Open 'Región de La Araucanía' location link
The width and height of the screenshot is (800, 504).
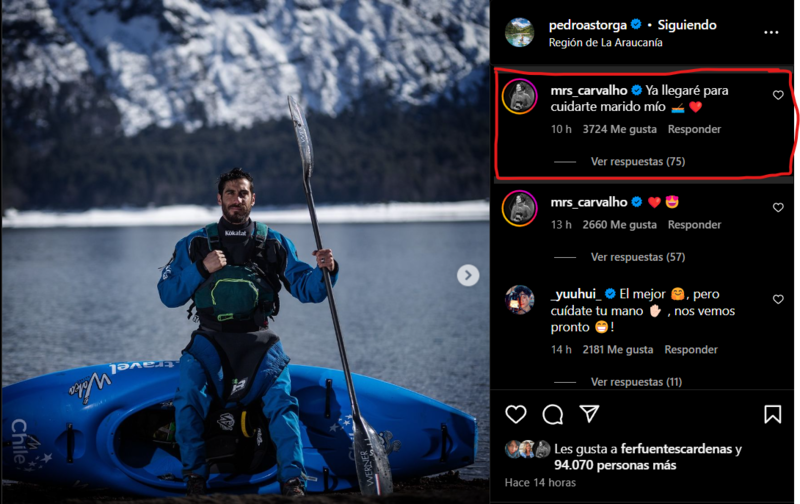607,43
